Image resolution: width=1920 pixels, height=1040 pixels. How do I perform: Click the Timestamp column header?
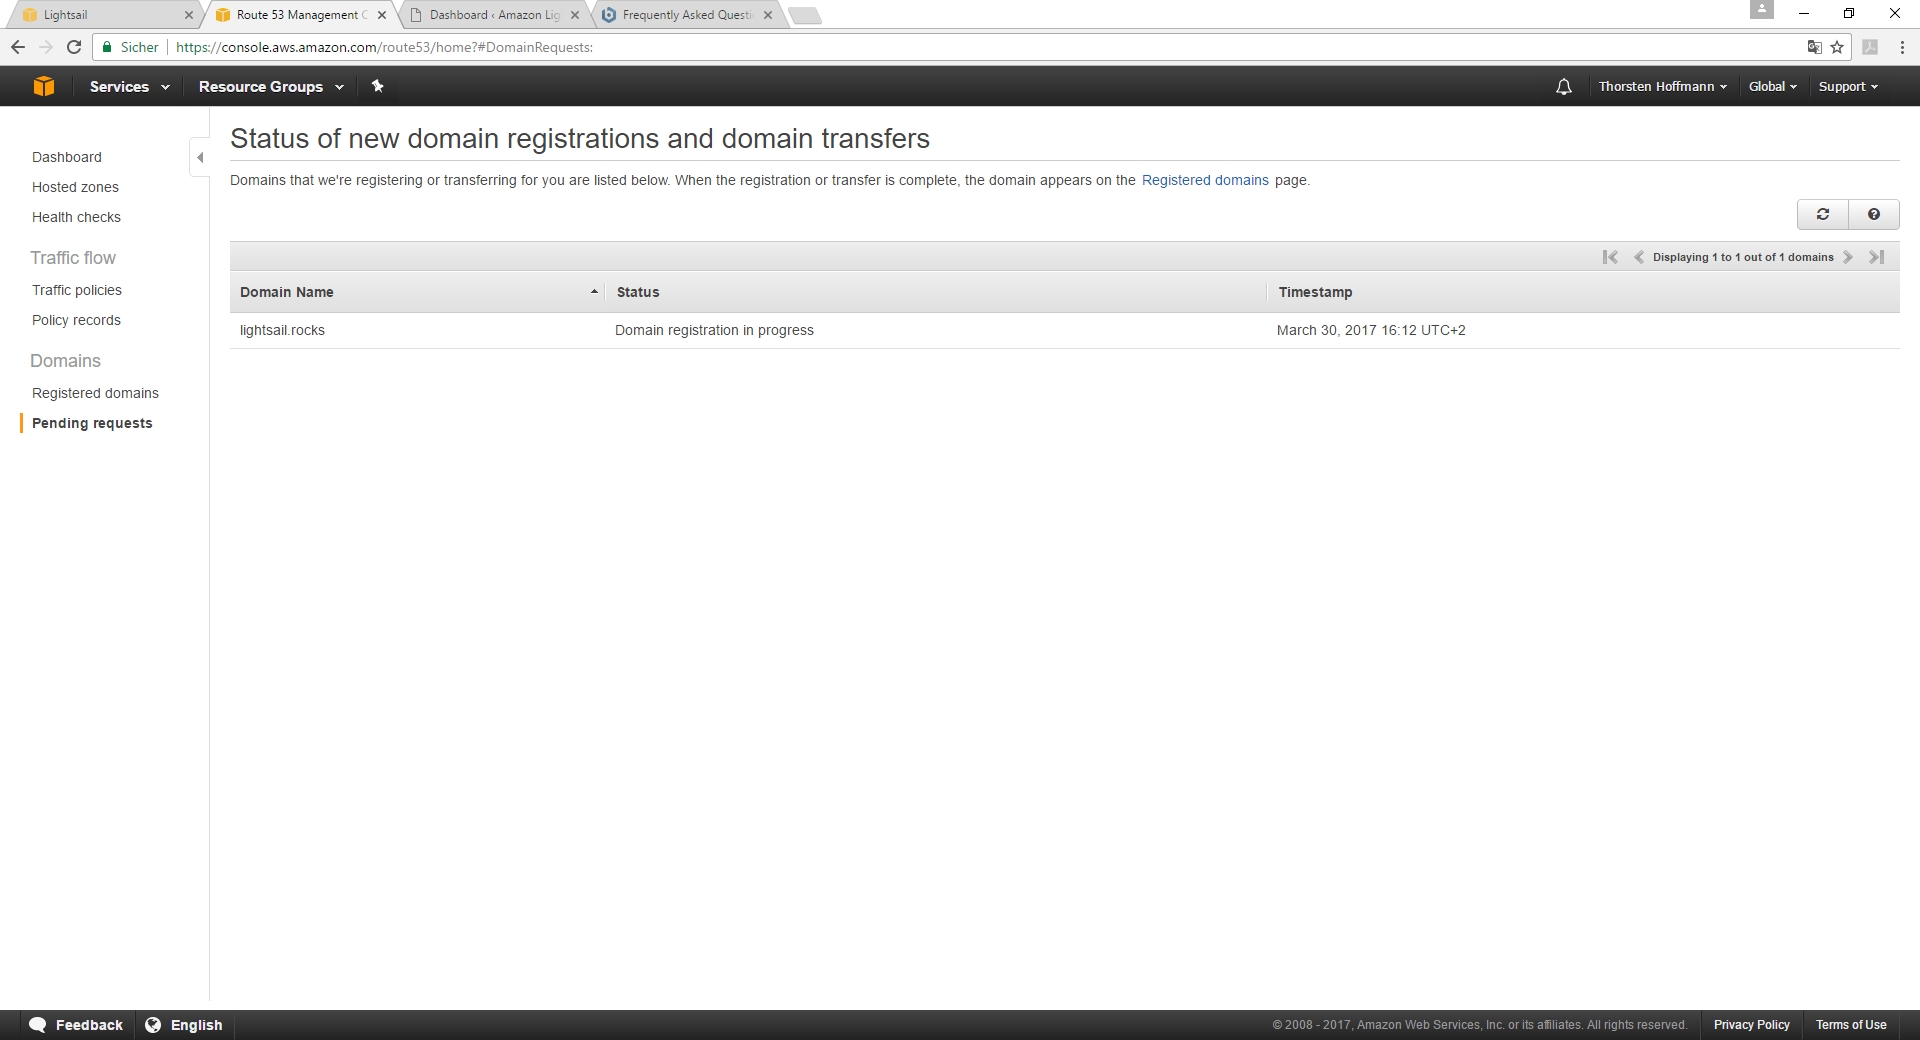[1583, 292]
